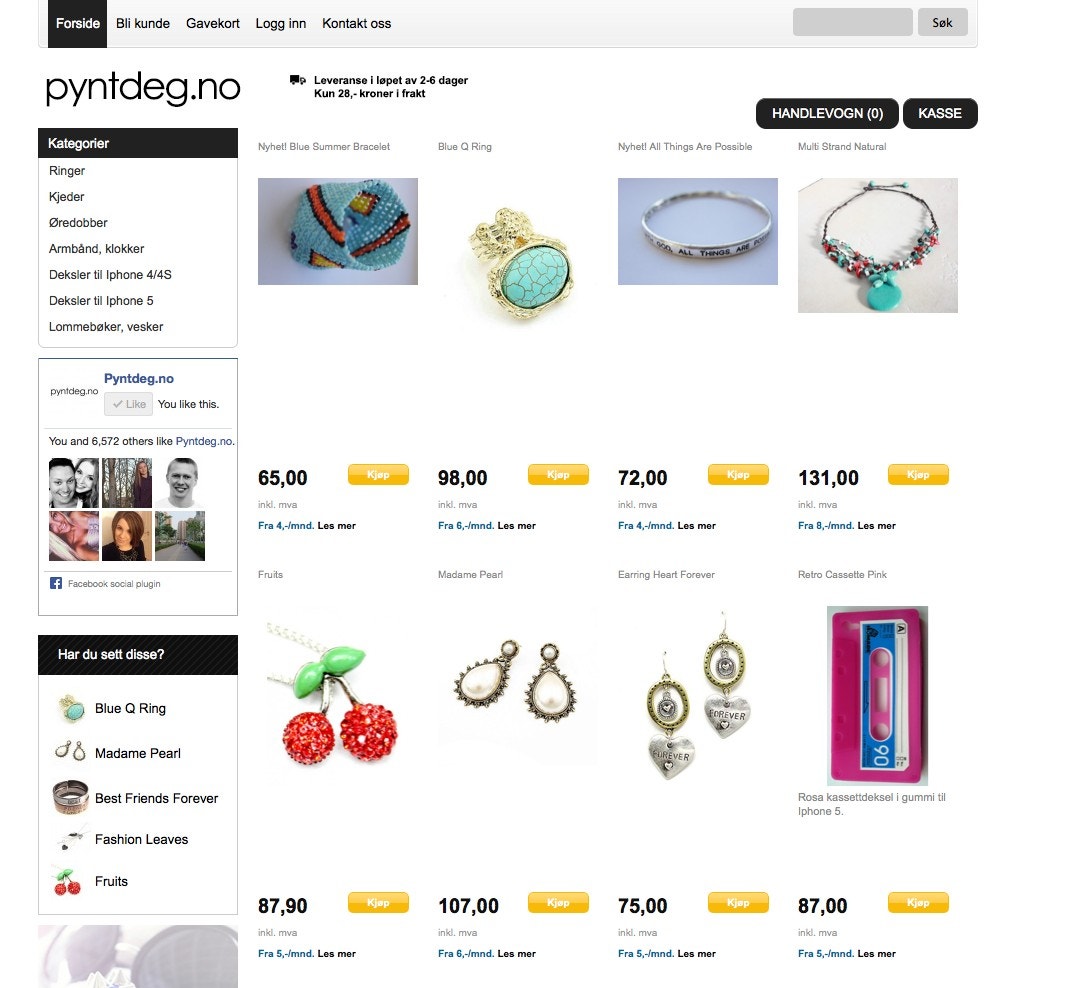Screen dimensions: 1076x988
Task: Open Fashion Leaves sidebar thumbnail
Action: coord(72,838)
